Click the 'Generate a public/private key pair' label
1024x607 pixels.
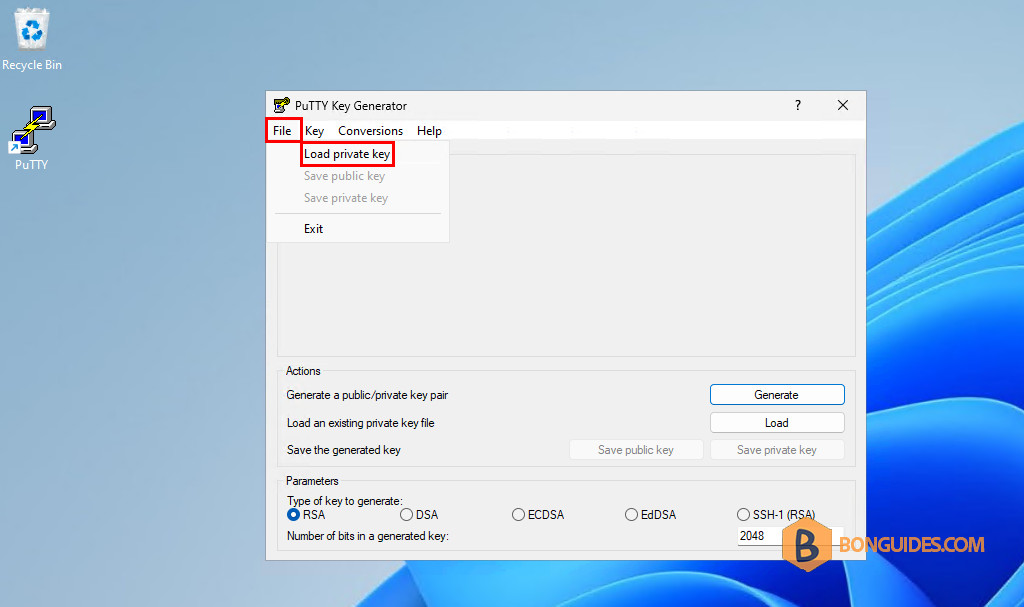click(x=367, y=395)
